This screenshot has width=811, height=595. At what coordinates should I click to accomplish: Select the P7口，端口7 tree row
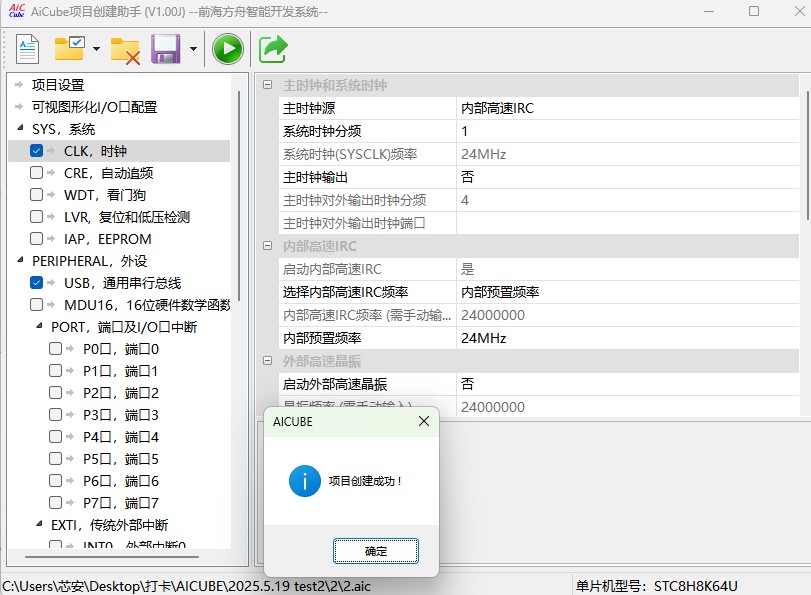121,503
